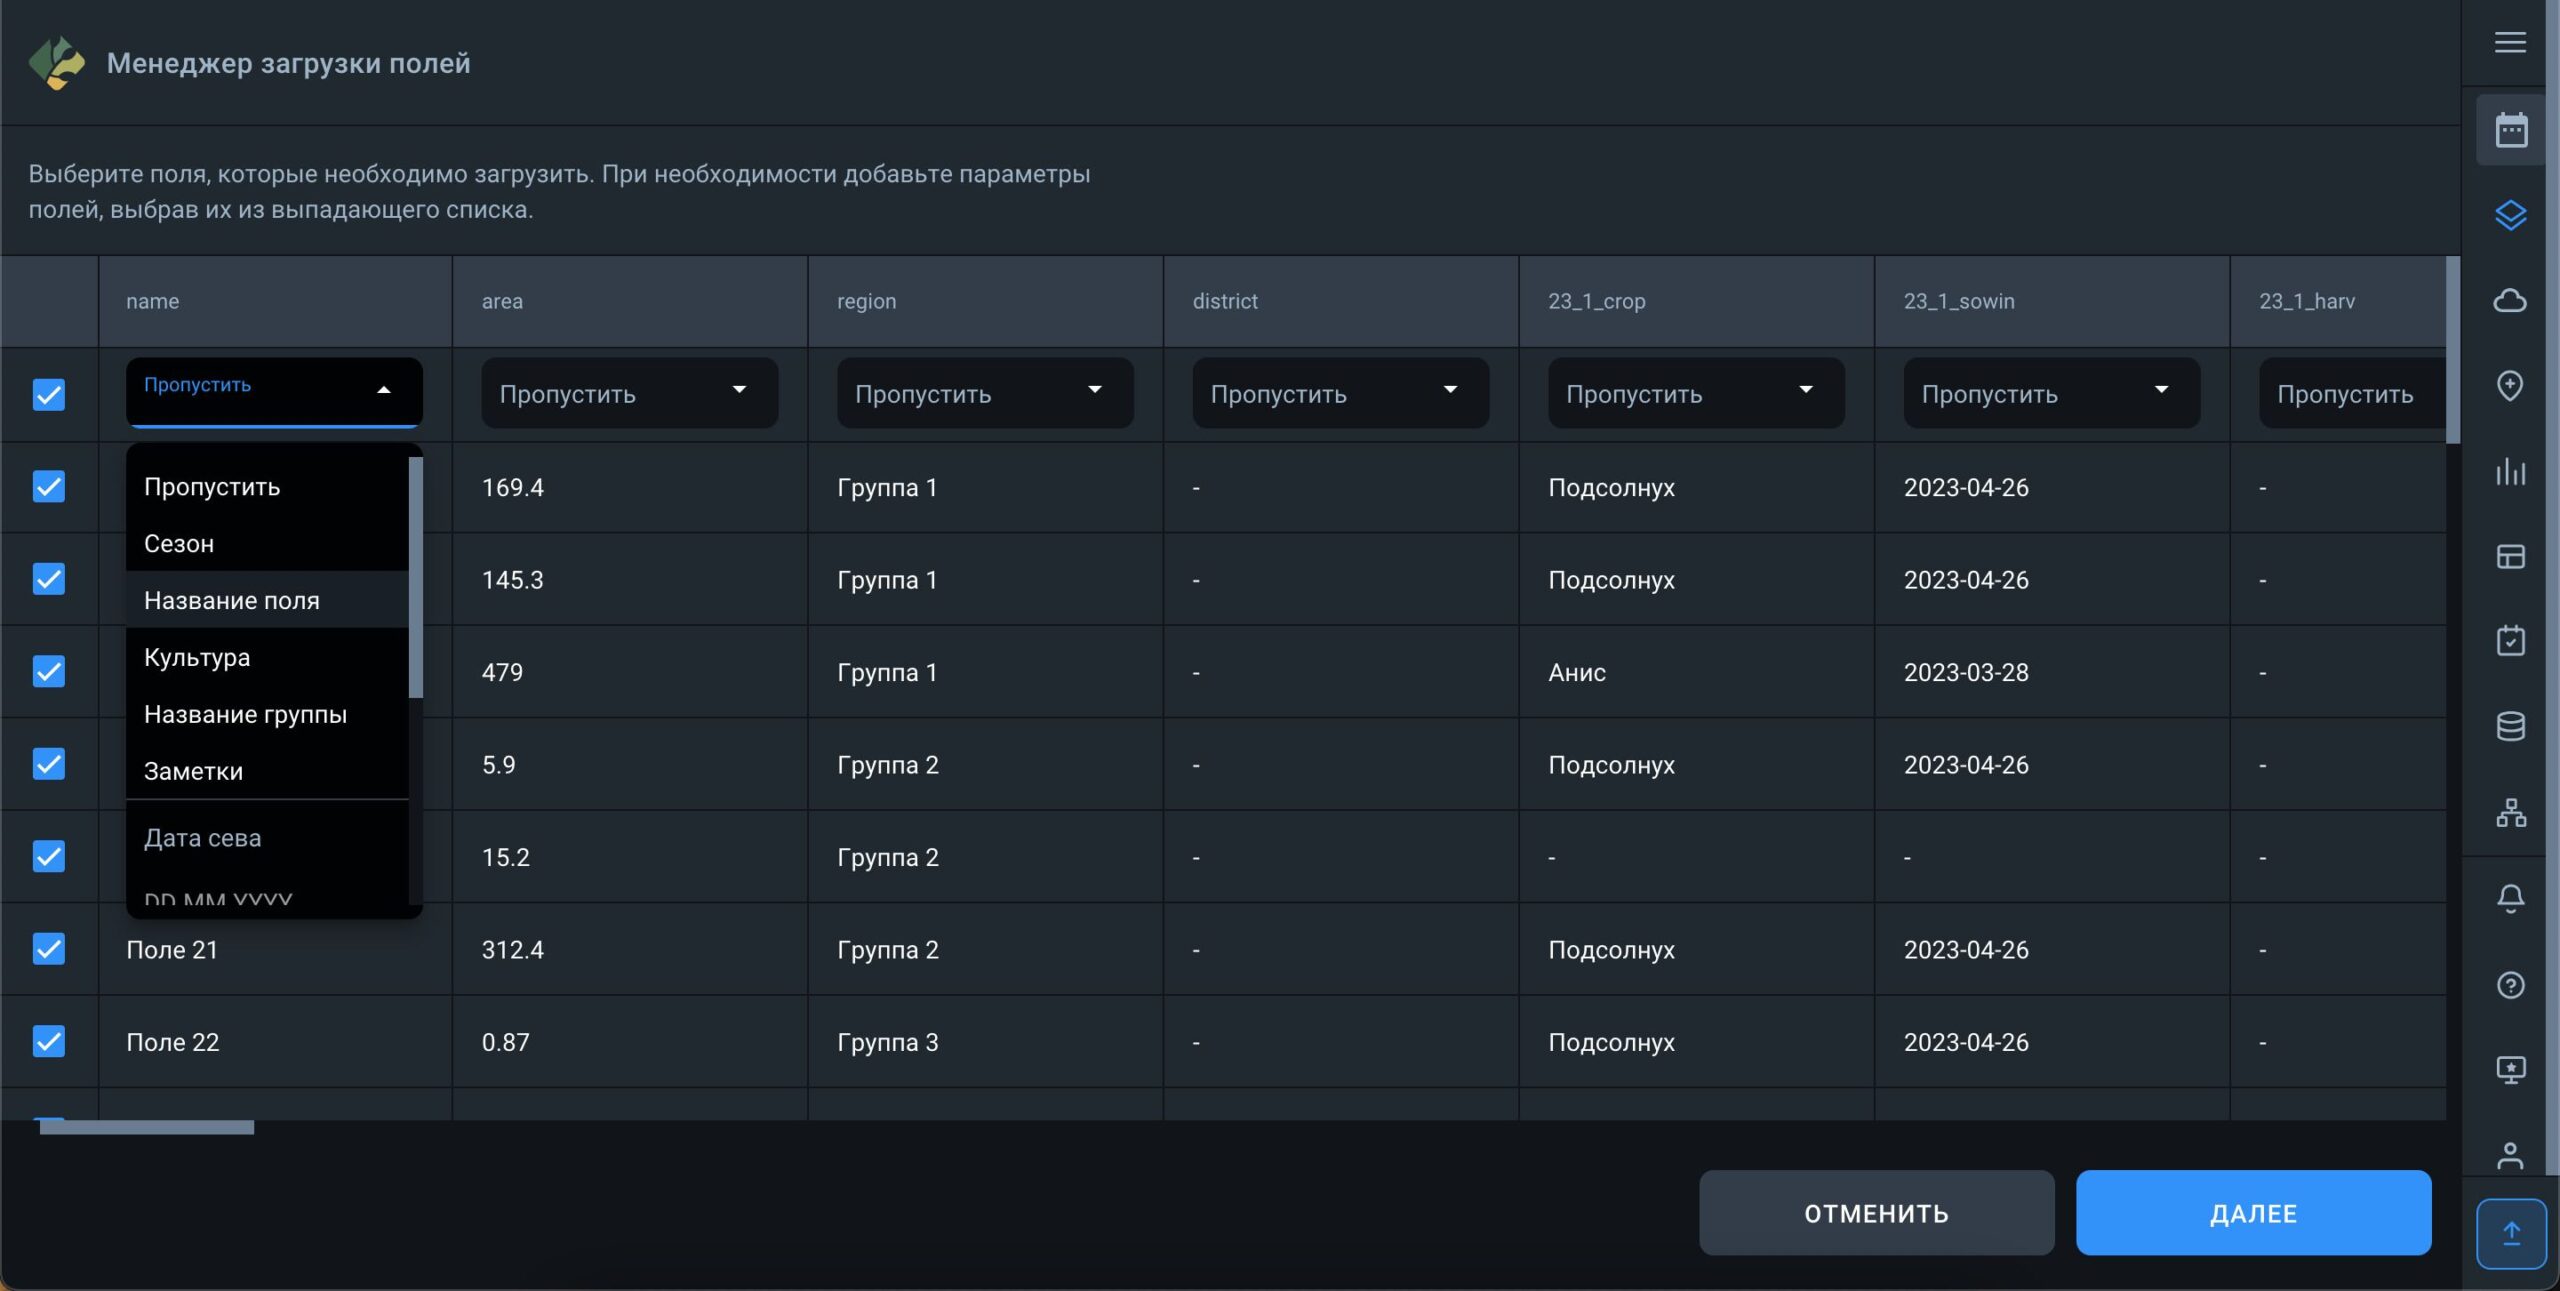Viewport: 2560px width, 1291px height.
Task: Toggle the select-all checkbox at top
Action: coord(48,394)
